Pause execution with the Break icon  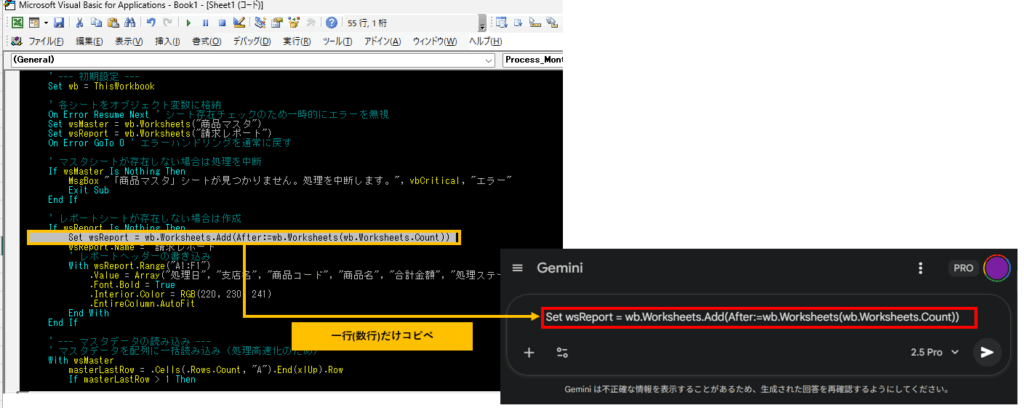pos(205,22)
